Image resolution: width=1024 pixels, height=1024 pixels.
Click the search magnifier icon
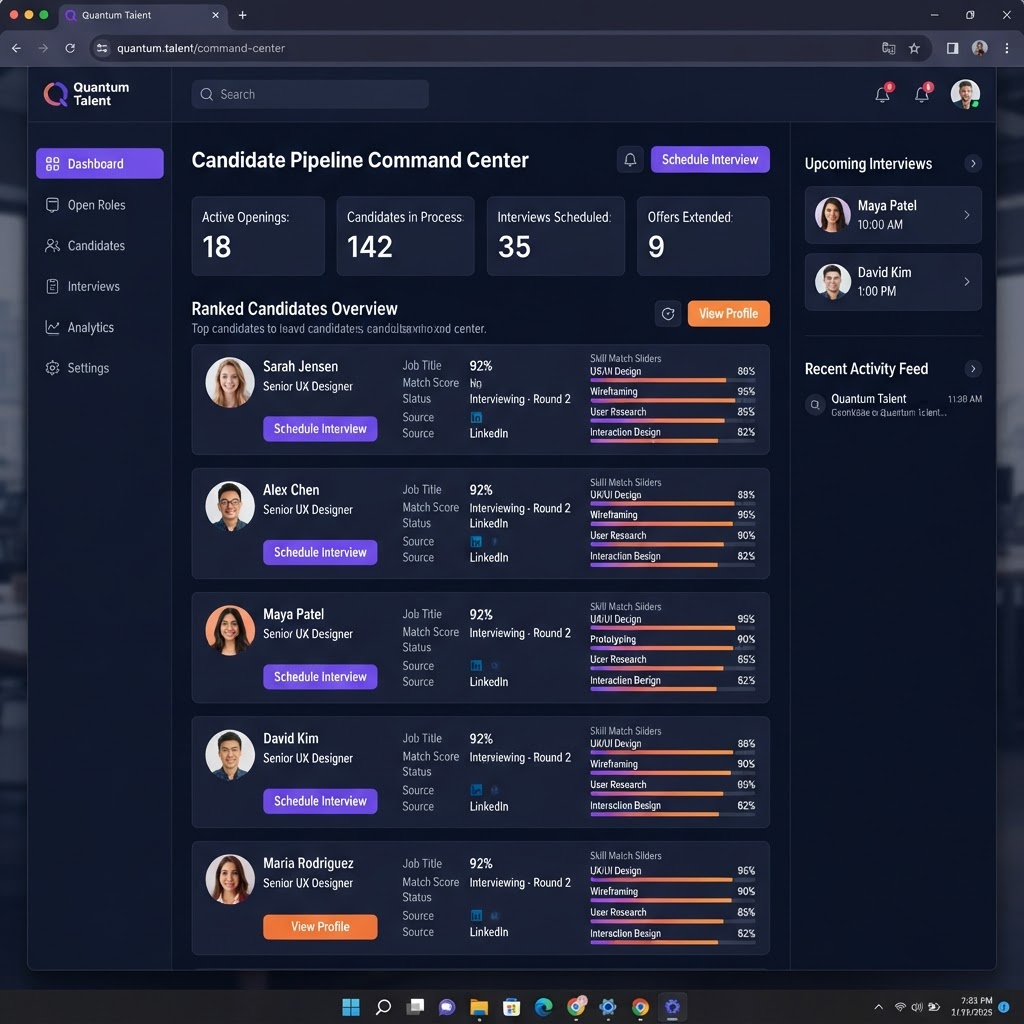pyautogui.click(x=206, y=94)
